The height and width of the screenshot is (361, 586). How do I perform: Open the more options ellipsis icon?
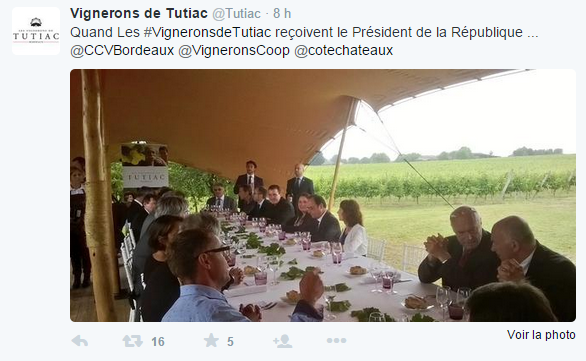(x=336, y=340)
